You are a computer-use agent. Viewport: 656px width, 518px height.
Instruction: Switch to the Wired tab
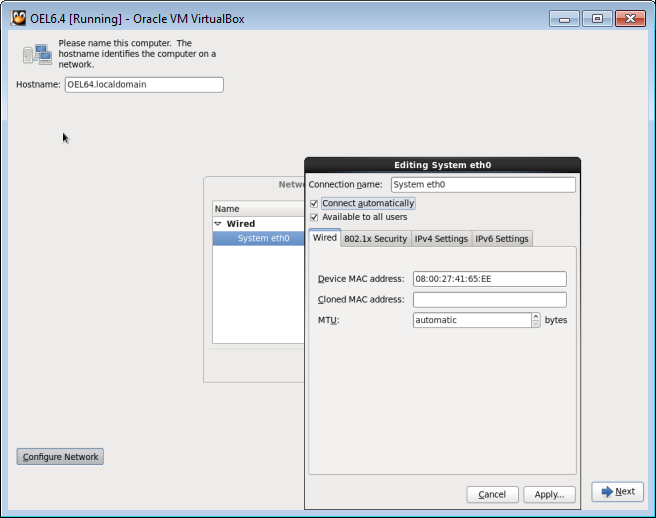[325, 238]
